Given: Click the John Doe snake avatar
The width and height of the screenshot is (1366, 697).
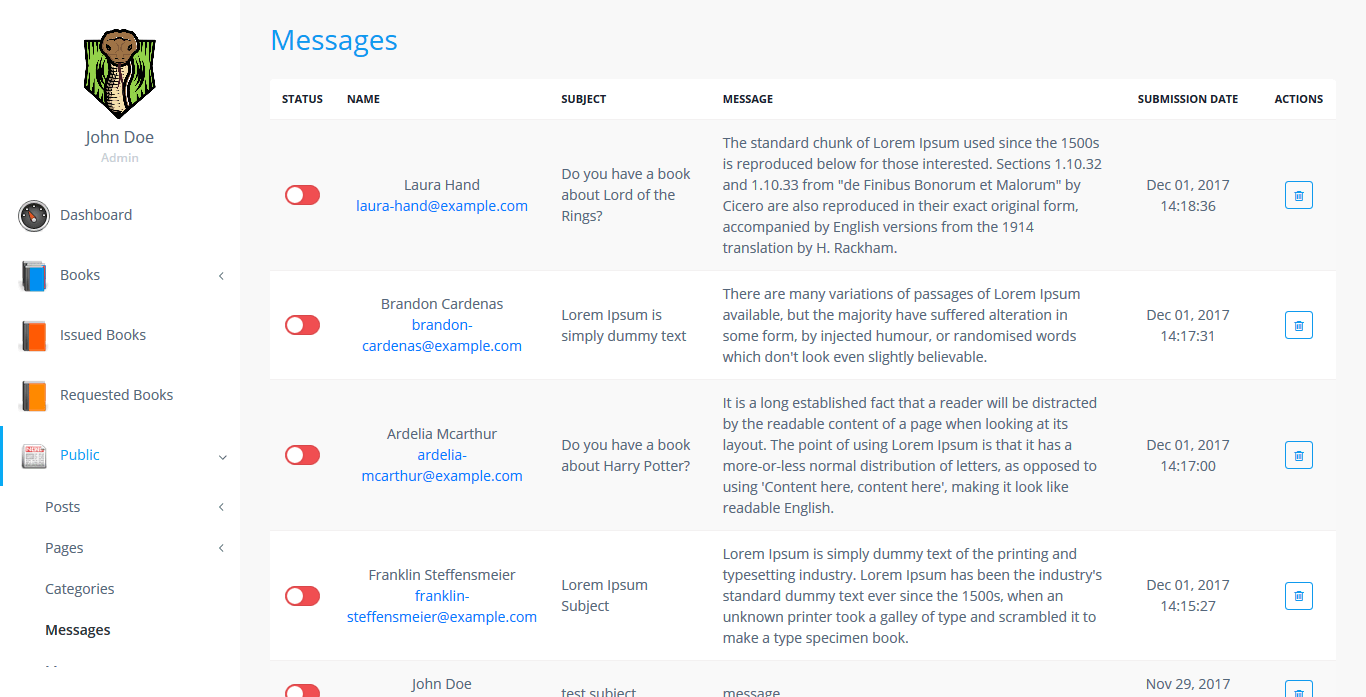Looking at the screenshot, I should click(x=119, y=74).
